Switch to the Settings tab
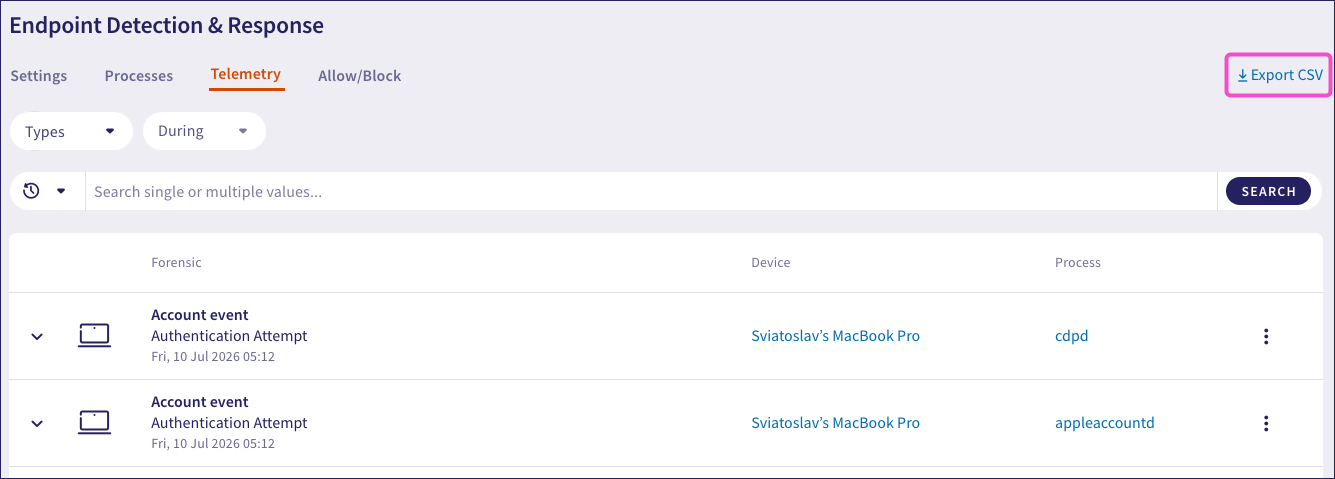 (39, 76)
